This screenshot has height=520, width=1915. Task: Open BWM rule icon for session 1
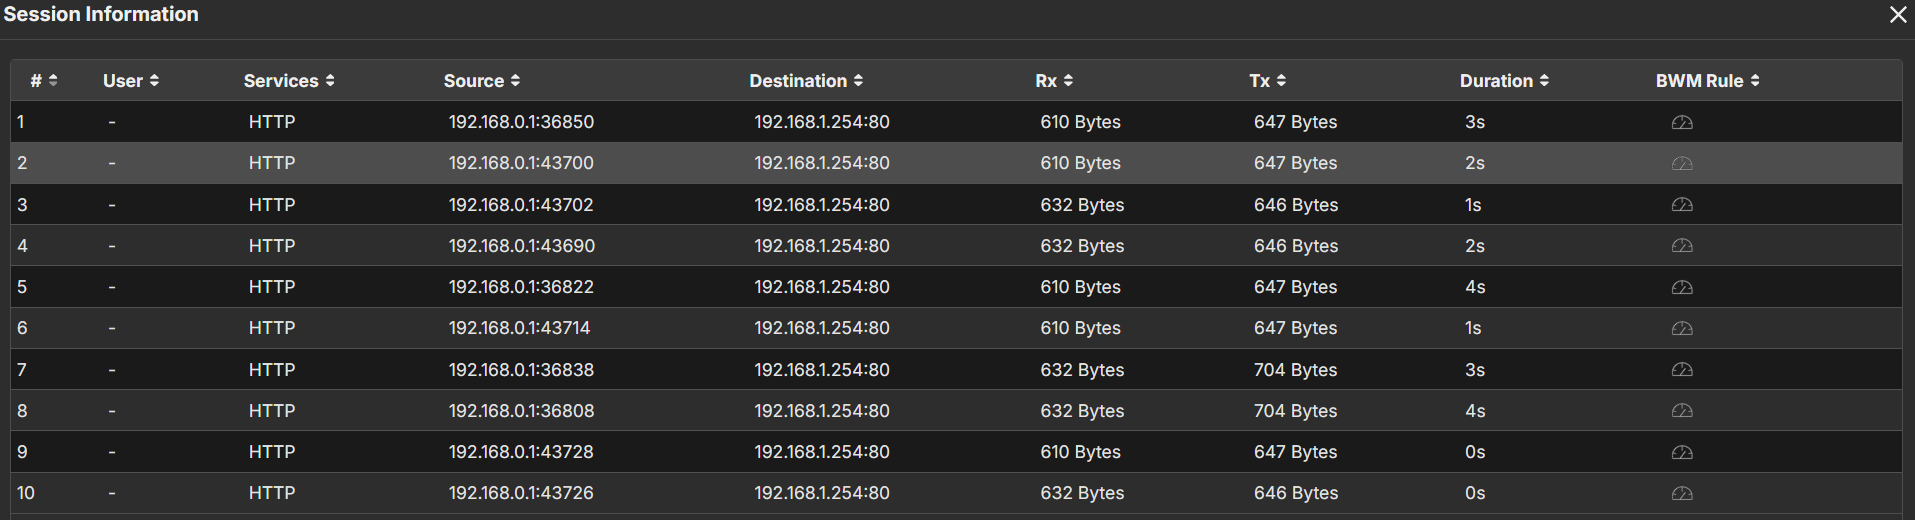tap(1682, 122)
